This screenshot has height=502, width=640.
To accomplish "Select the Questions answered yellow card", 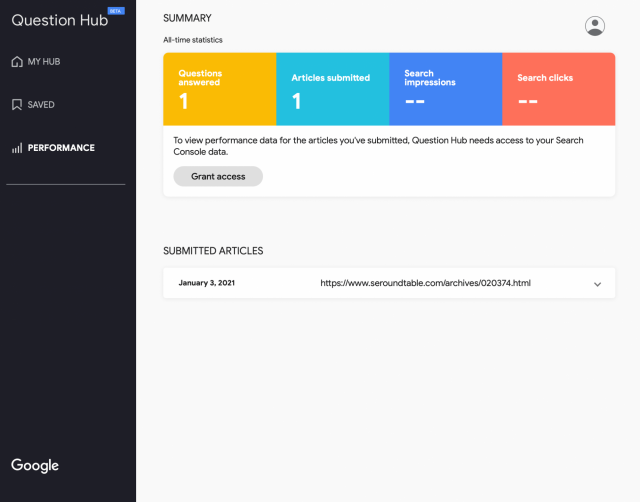I will point(220,89).
